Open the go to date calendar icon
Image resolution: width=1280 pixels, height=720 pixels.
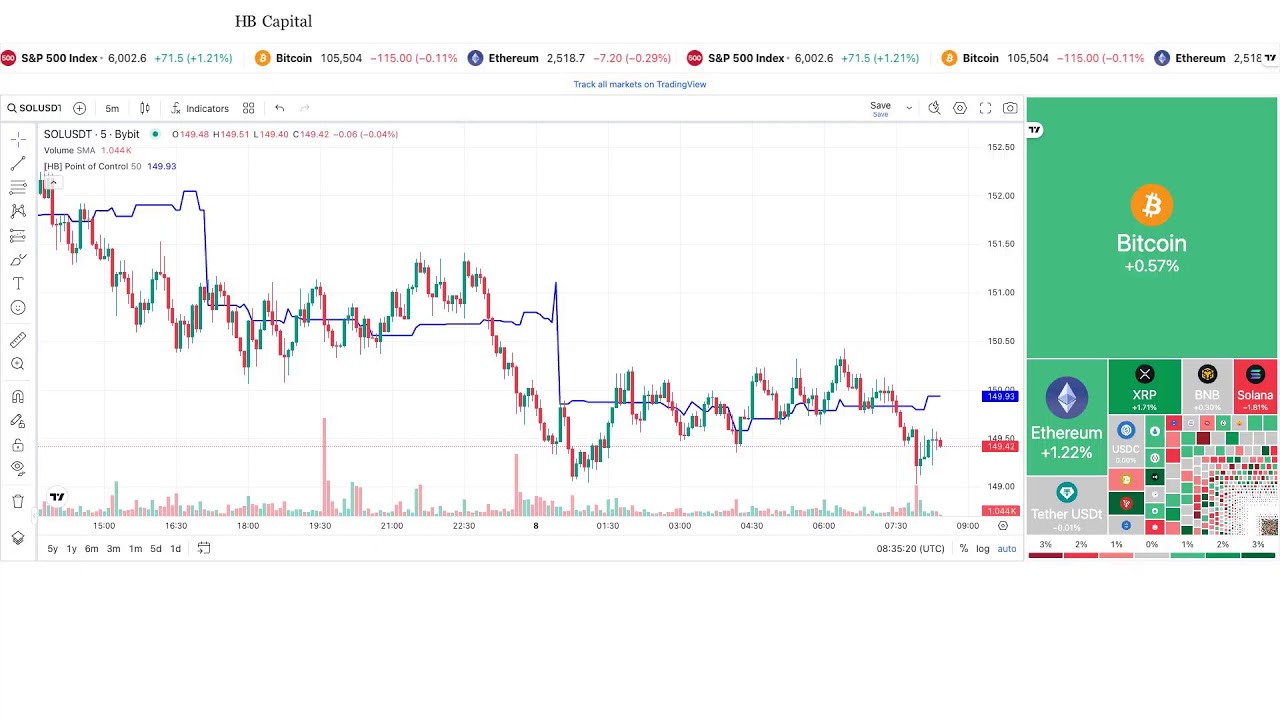point(204,548)
